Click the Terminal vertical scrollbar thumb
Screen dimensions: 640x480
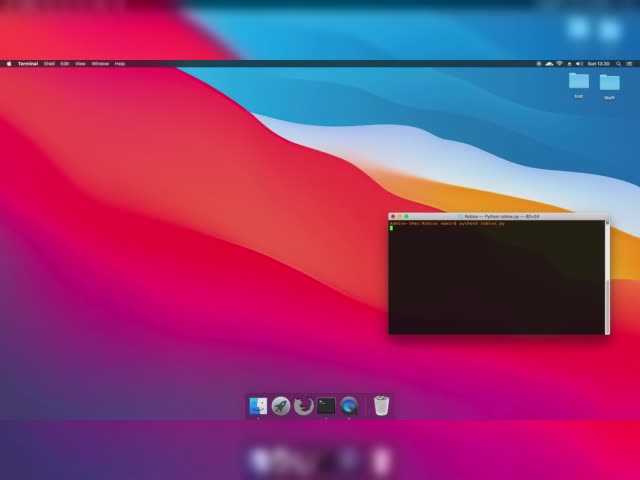click(607, 306)
